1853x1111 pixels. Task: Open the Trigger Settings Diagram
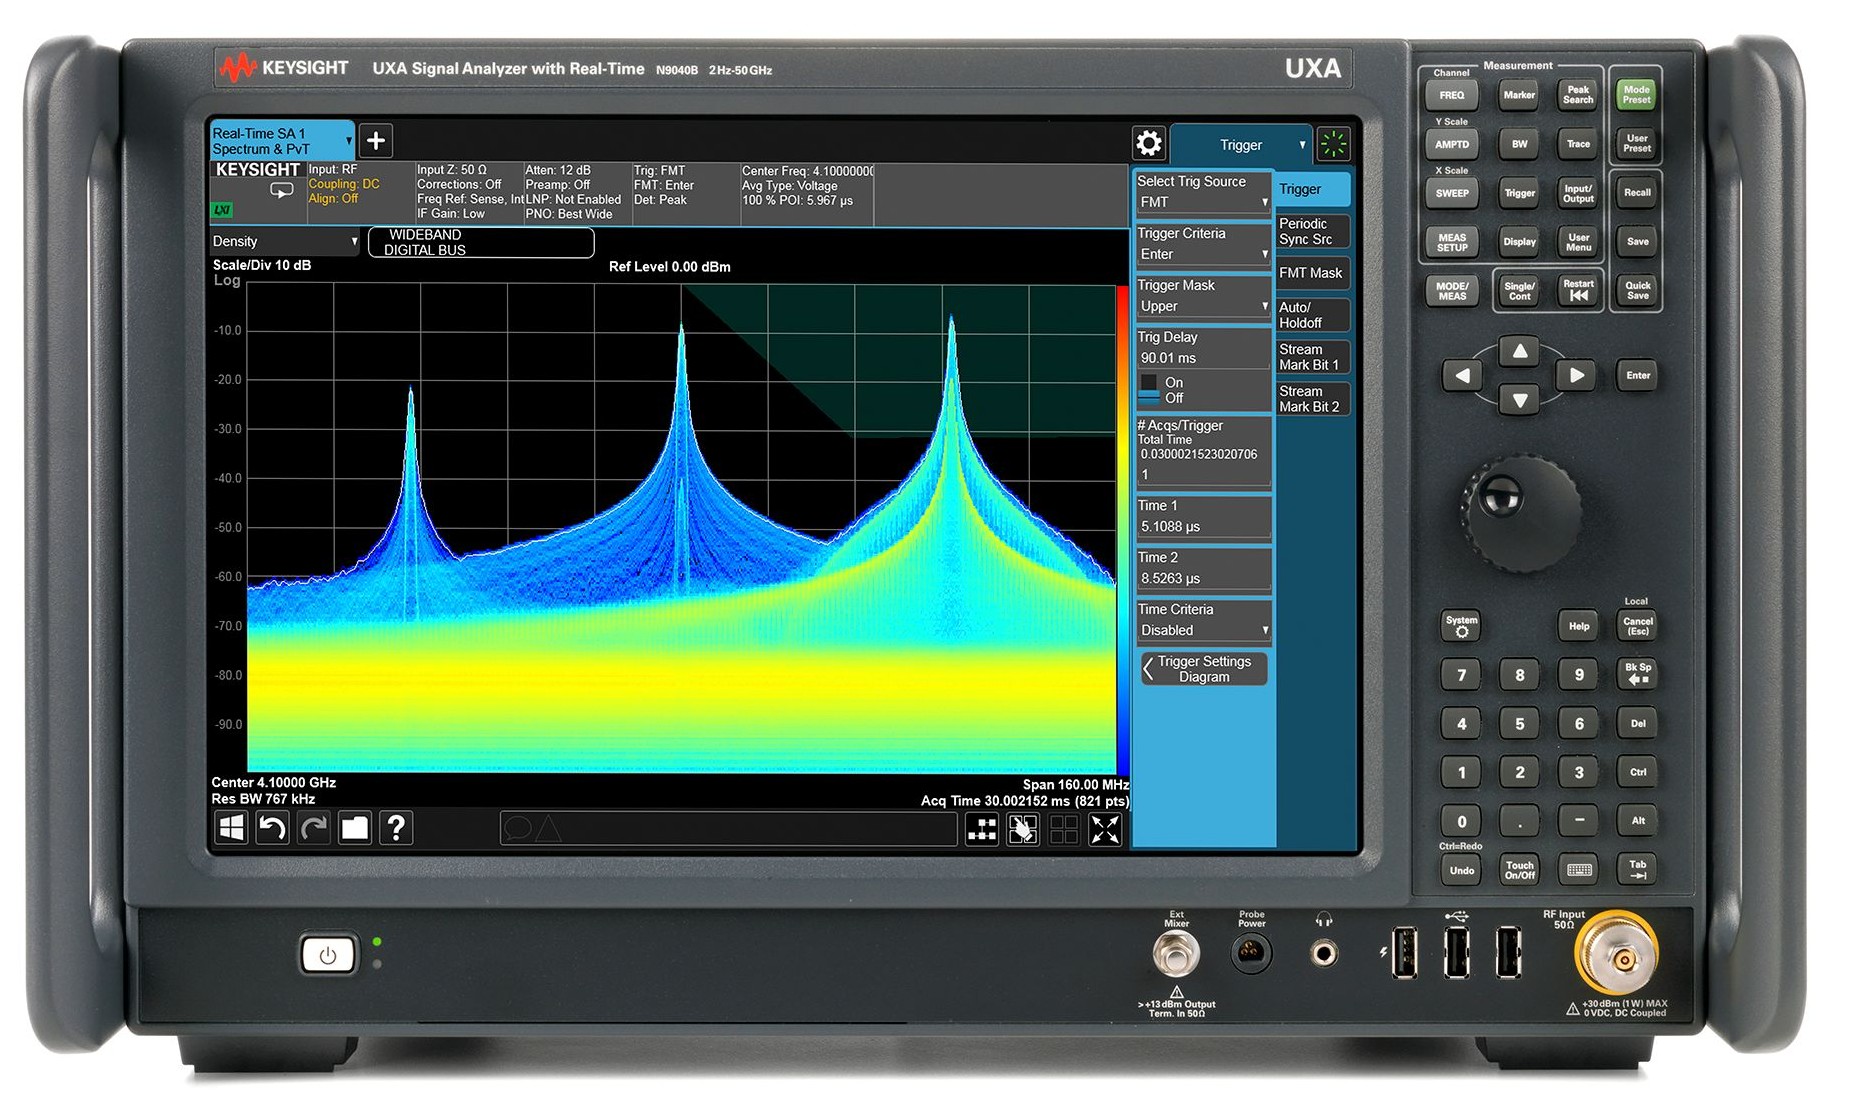click(1203, 668)
